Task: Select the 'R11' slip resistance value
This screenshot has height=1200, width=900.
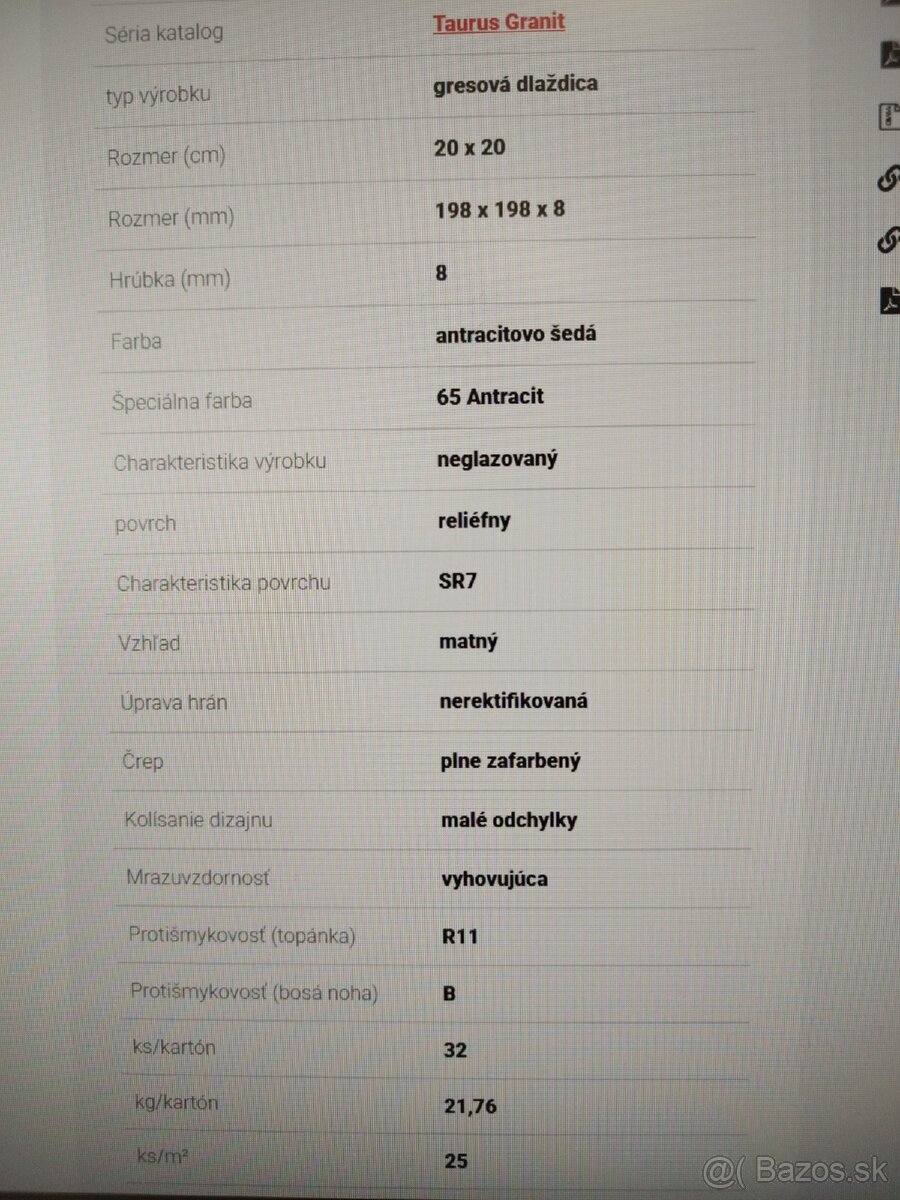Action: pos(460,937)
